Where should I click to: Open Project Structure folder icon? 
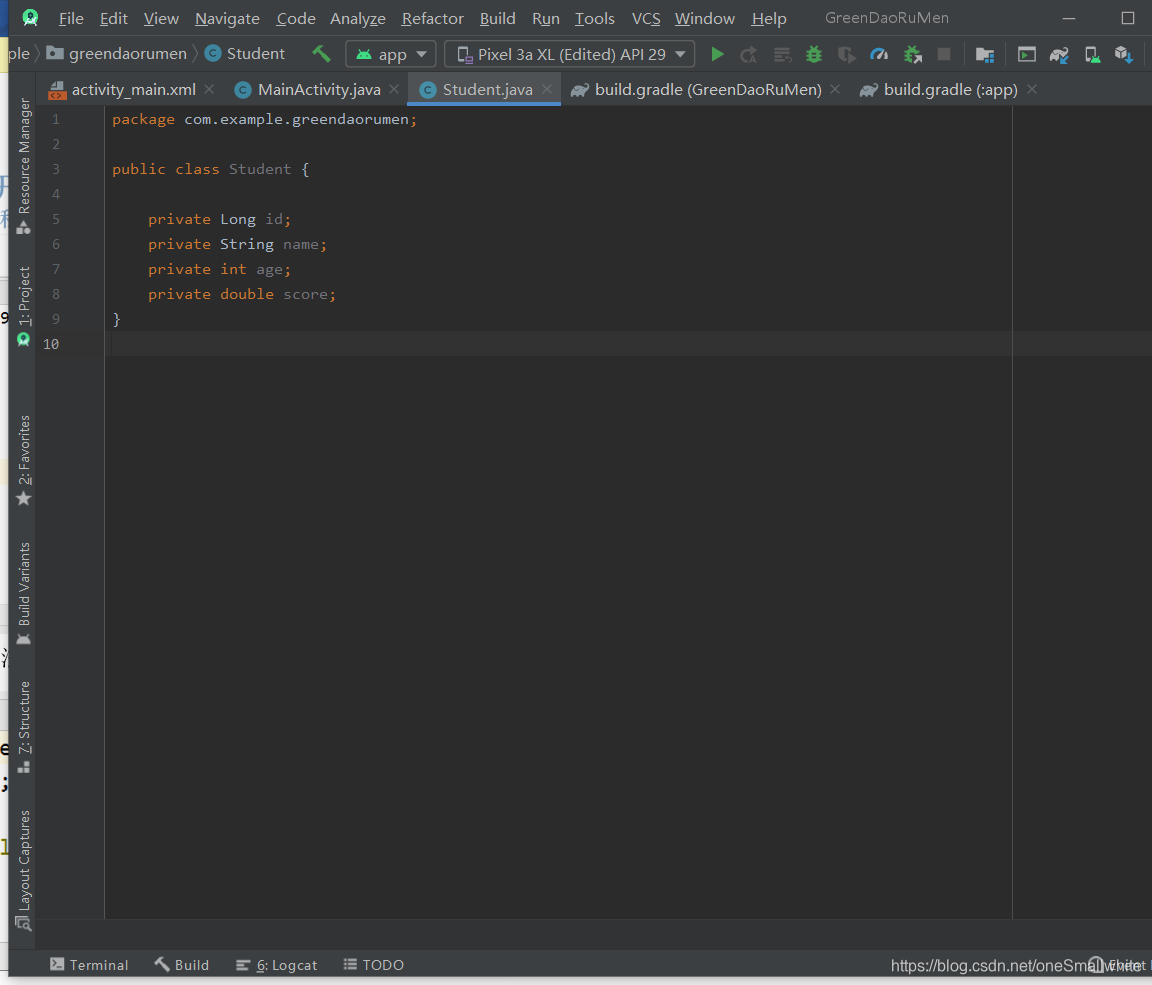pos(984,54)
